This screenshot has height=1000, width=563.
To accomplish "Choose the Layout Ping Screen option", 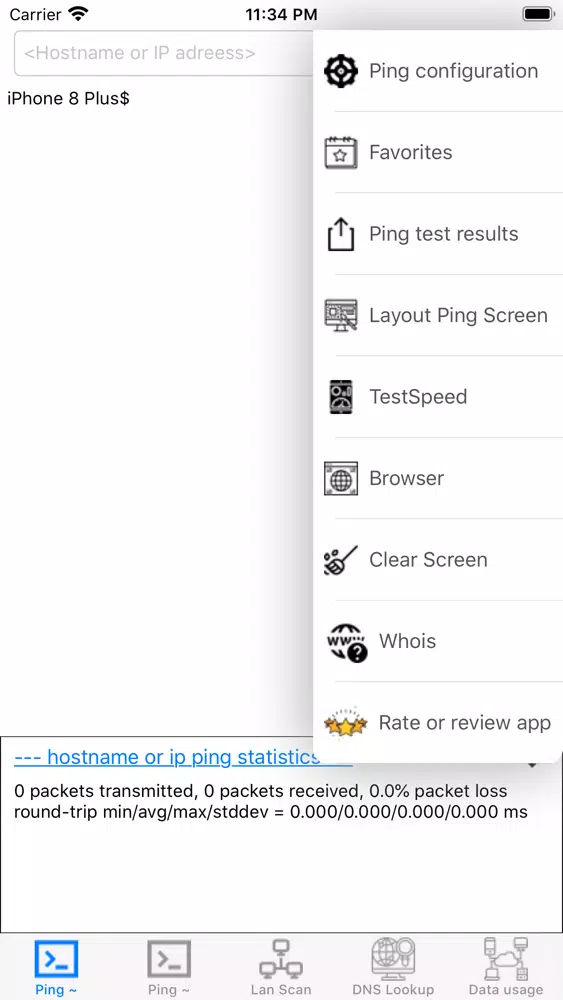I will tap(438, 315).
